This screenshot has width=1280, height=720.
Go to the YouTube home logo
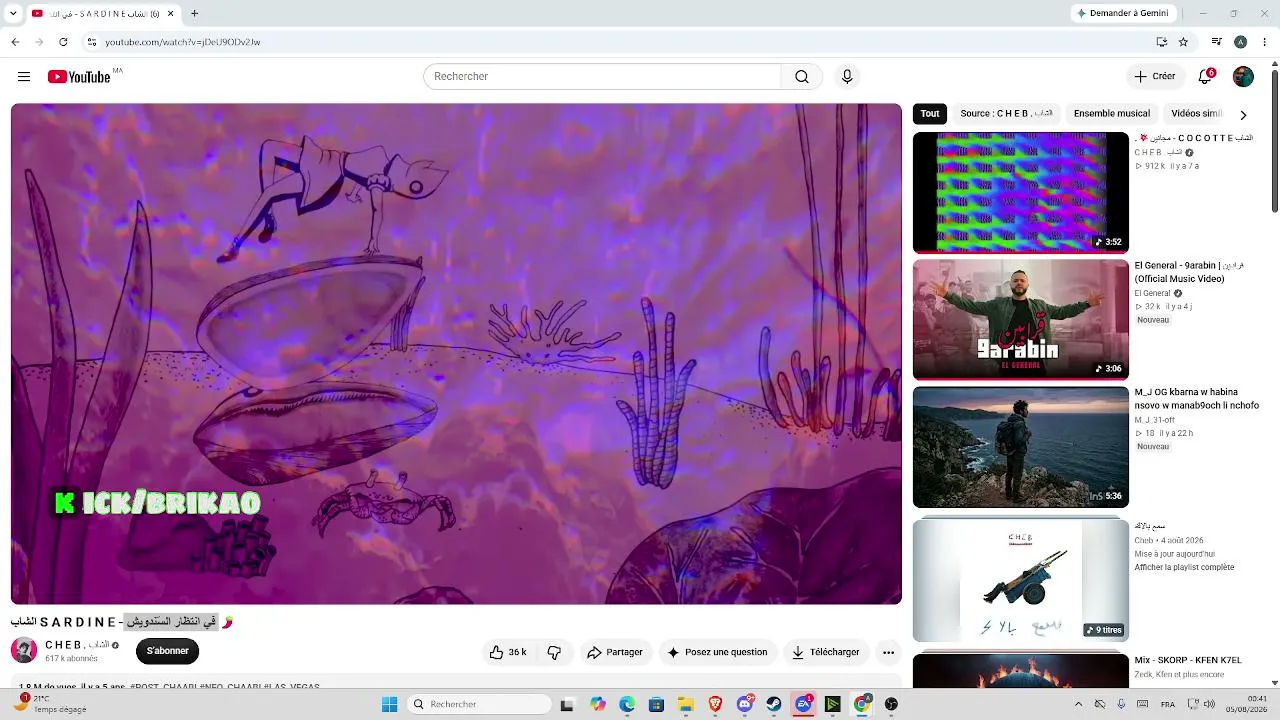click(x=79, y=77)
